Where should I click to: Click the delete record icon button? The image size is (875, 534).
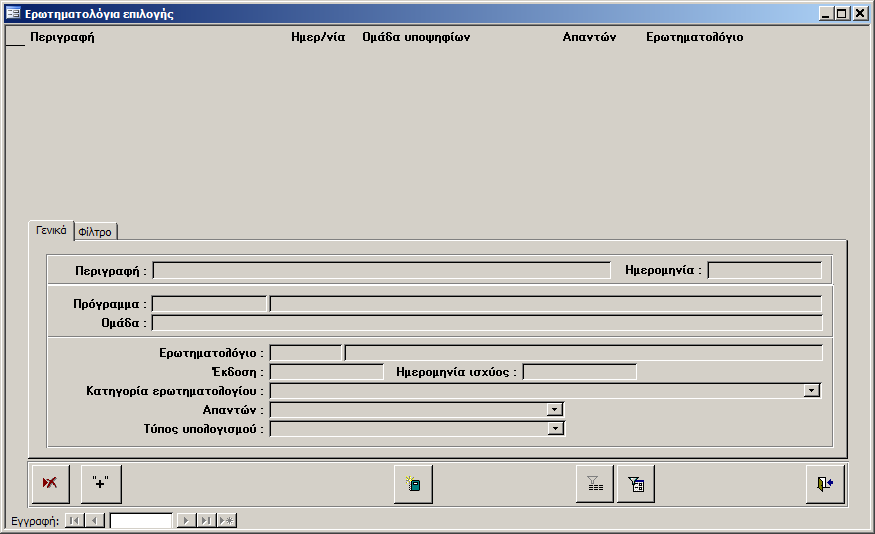pos(50,484)
